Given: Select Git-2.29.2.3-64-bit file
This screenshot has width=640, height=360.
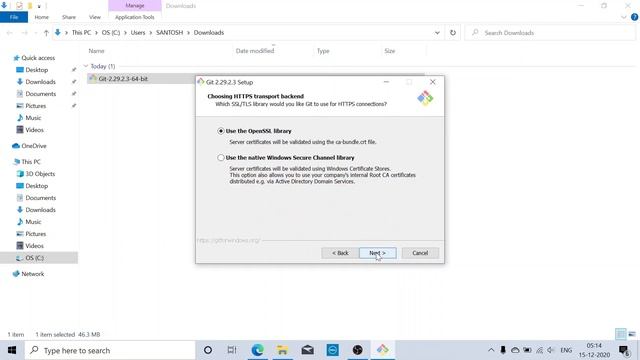Looking at the screenshot, I should coord(123,79).
